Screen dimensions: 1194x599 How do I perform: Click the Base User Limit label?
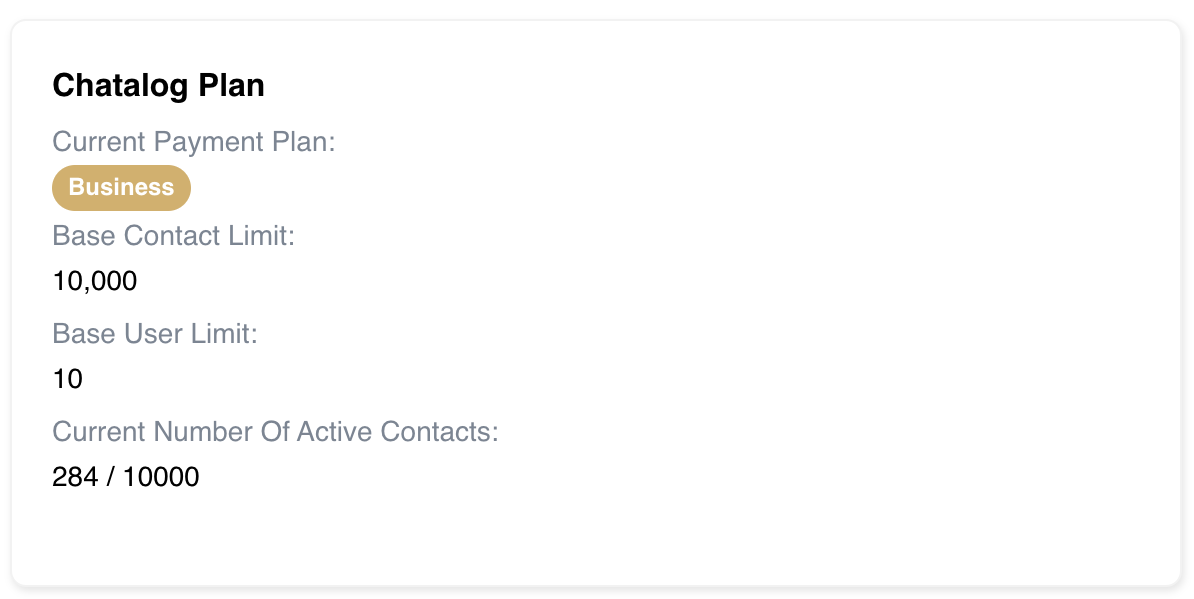point(155,333)
